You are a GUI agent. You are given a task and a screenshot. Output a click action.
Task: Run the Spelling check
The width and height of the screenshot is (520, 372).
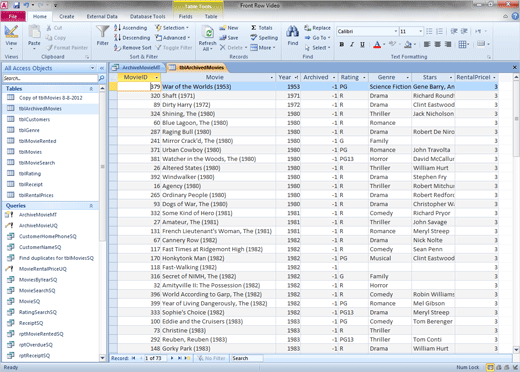[264, 38]
